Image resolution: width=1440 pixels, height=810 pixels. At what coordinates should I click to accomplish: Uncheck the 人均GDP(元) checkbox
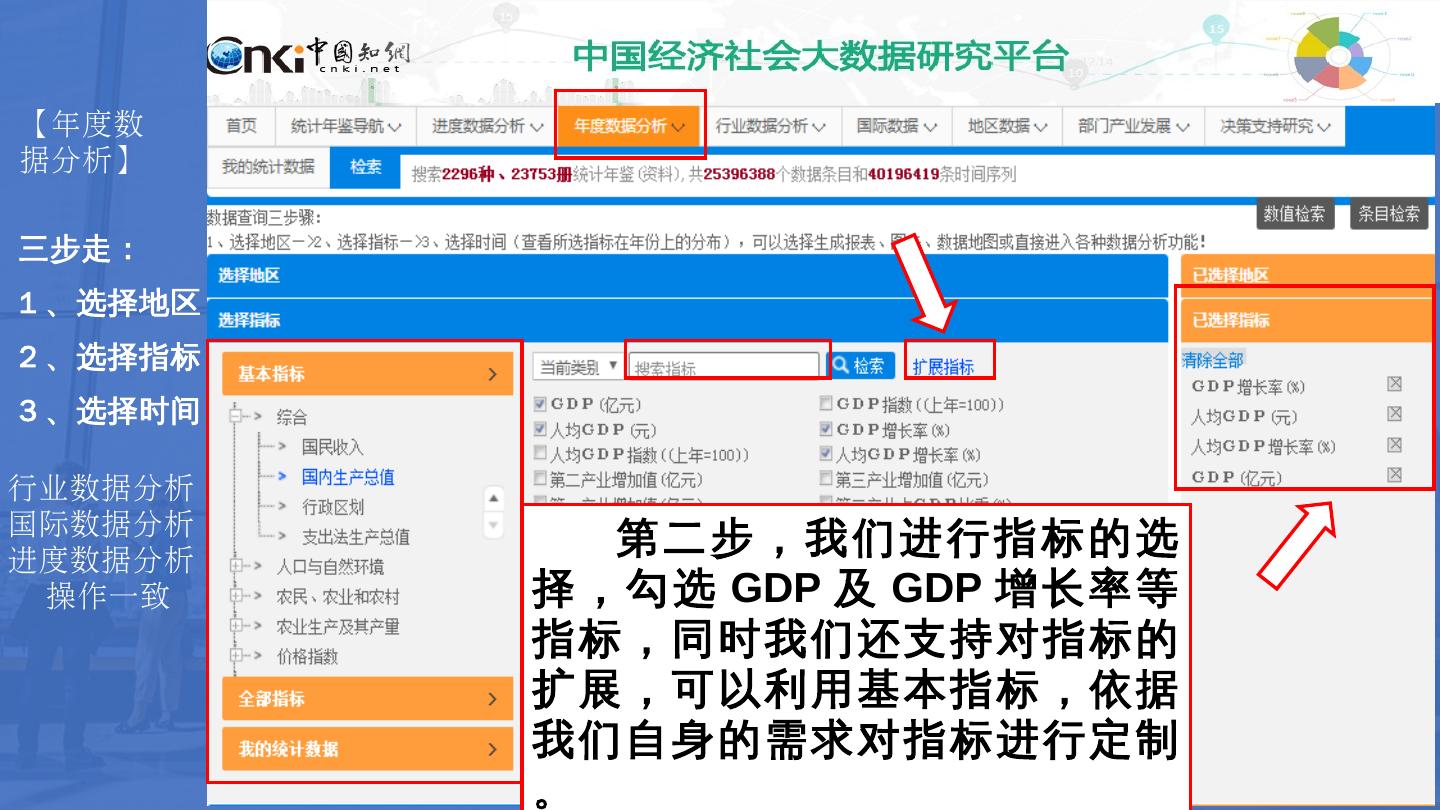541,429
